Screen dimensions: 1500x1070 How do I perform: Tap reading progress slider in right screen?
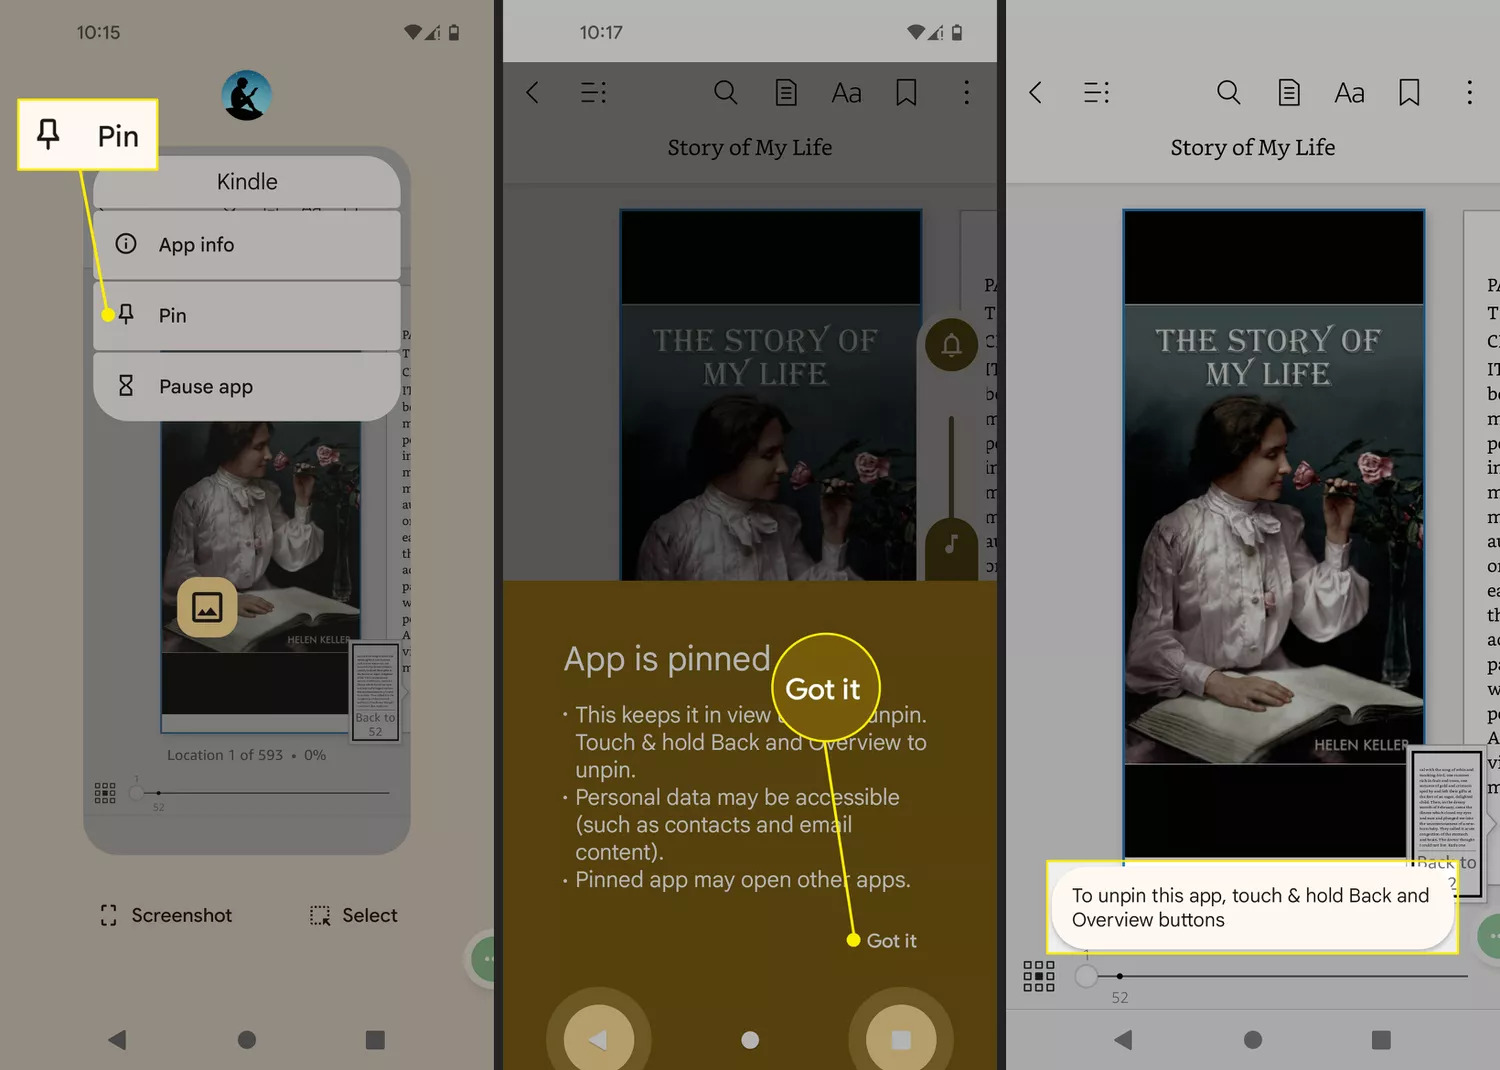(1271, 976)
